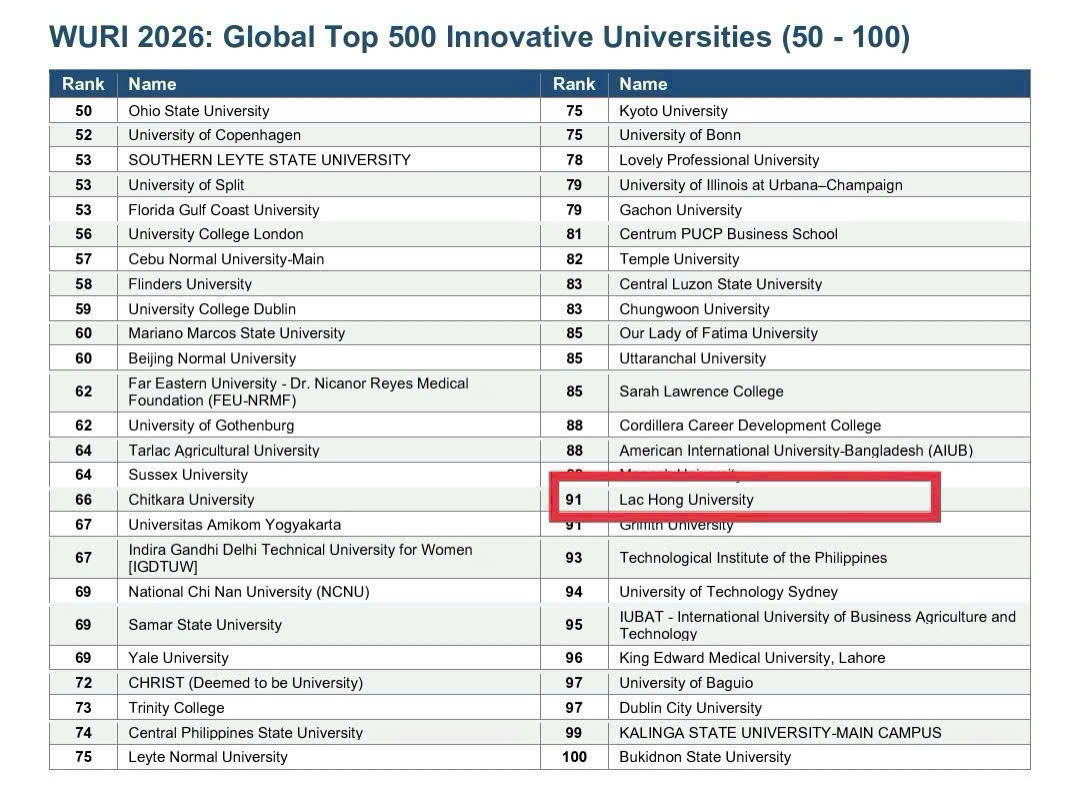Click University of Copenhagen in the list

pyautogui.click(x=214, y=135)
